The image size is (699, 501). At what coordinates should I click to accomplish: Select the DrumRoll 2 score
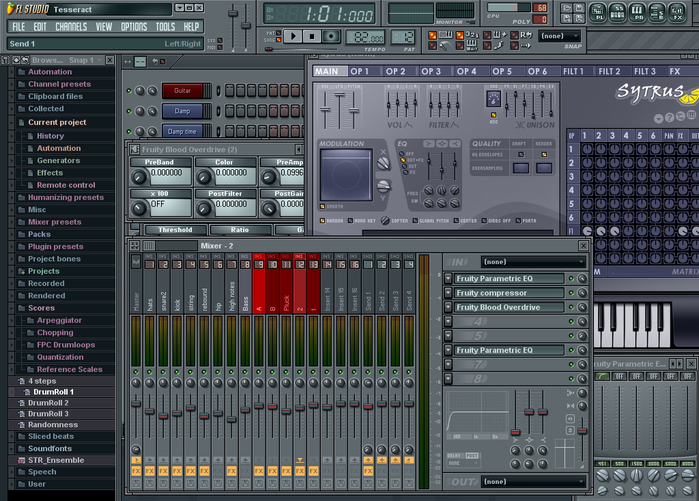point(48,403)
